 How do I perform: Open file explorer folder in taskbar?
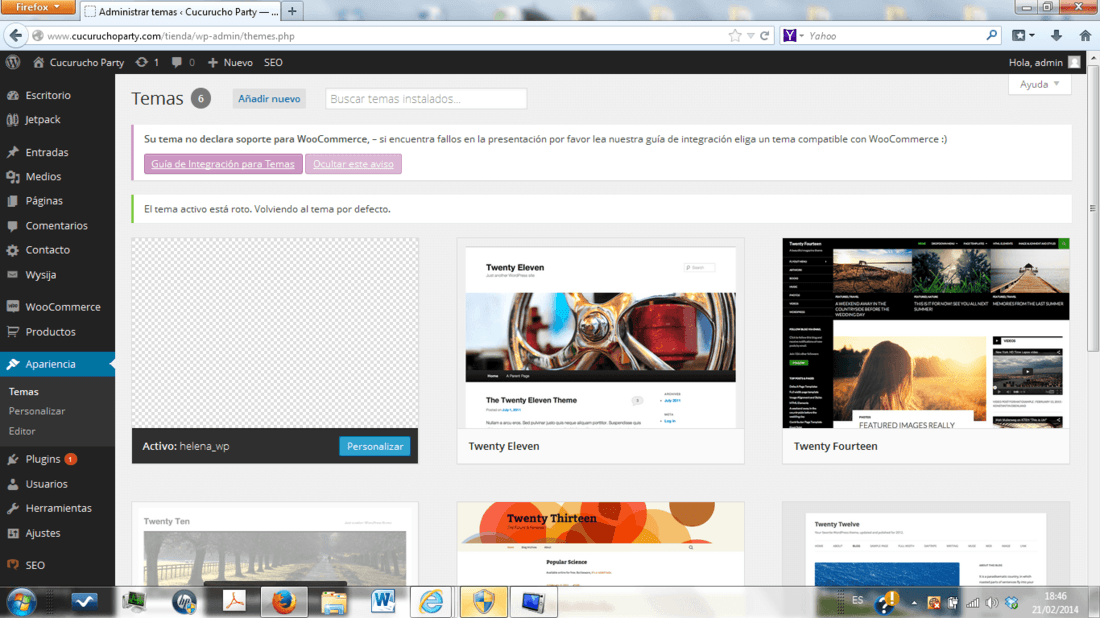click(334, 602)
